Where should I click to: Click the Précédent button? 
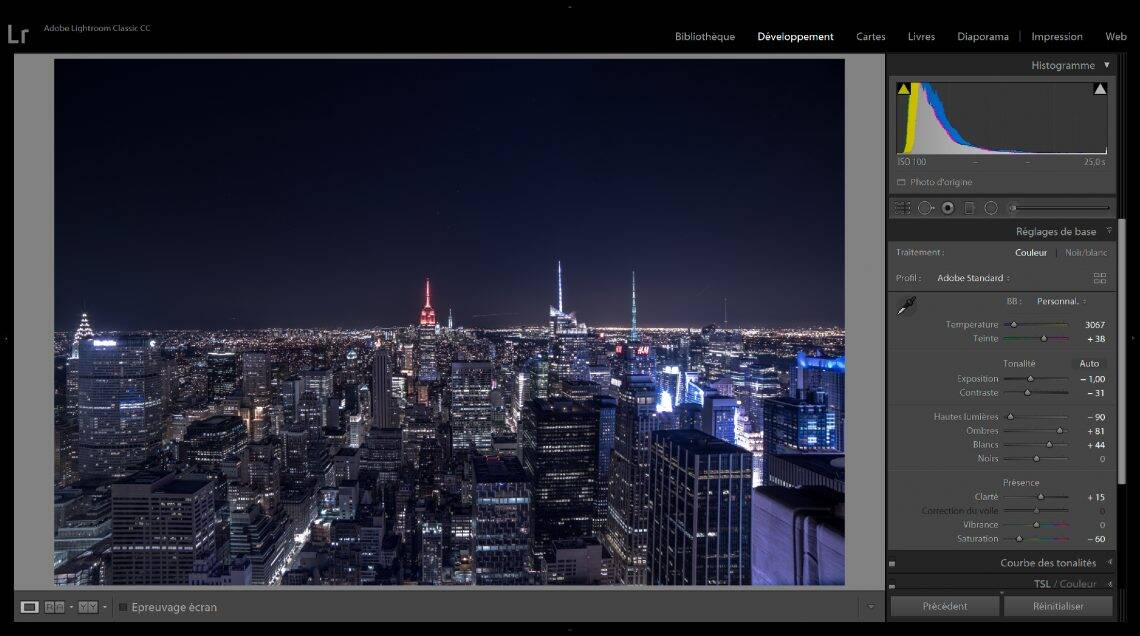point(945,606)
